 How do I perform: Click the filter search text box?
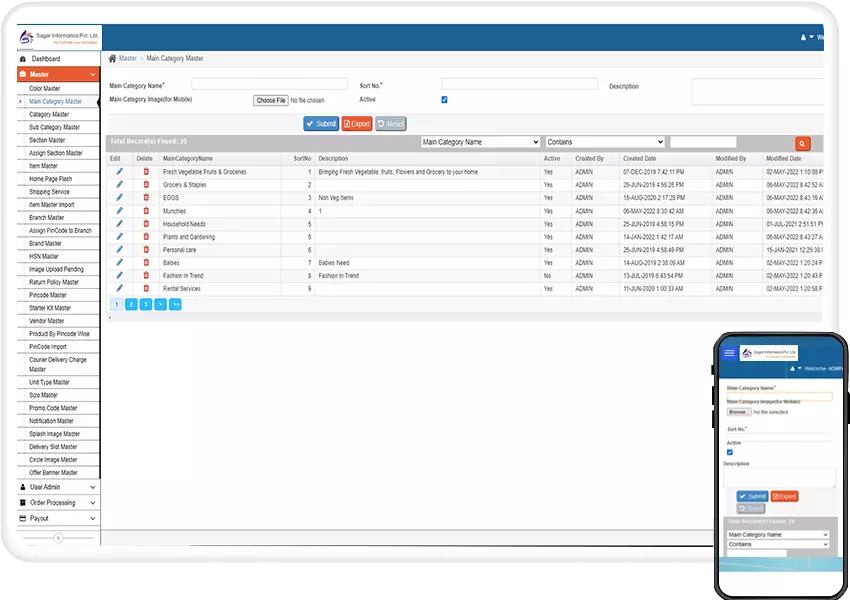[703, 142]
